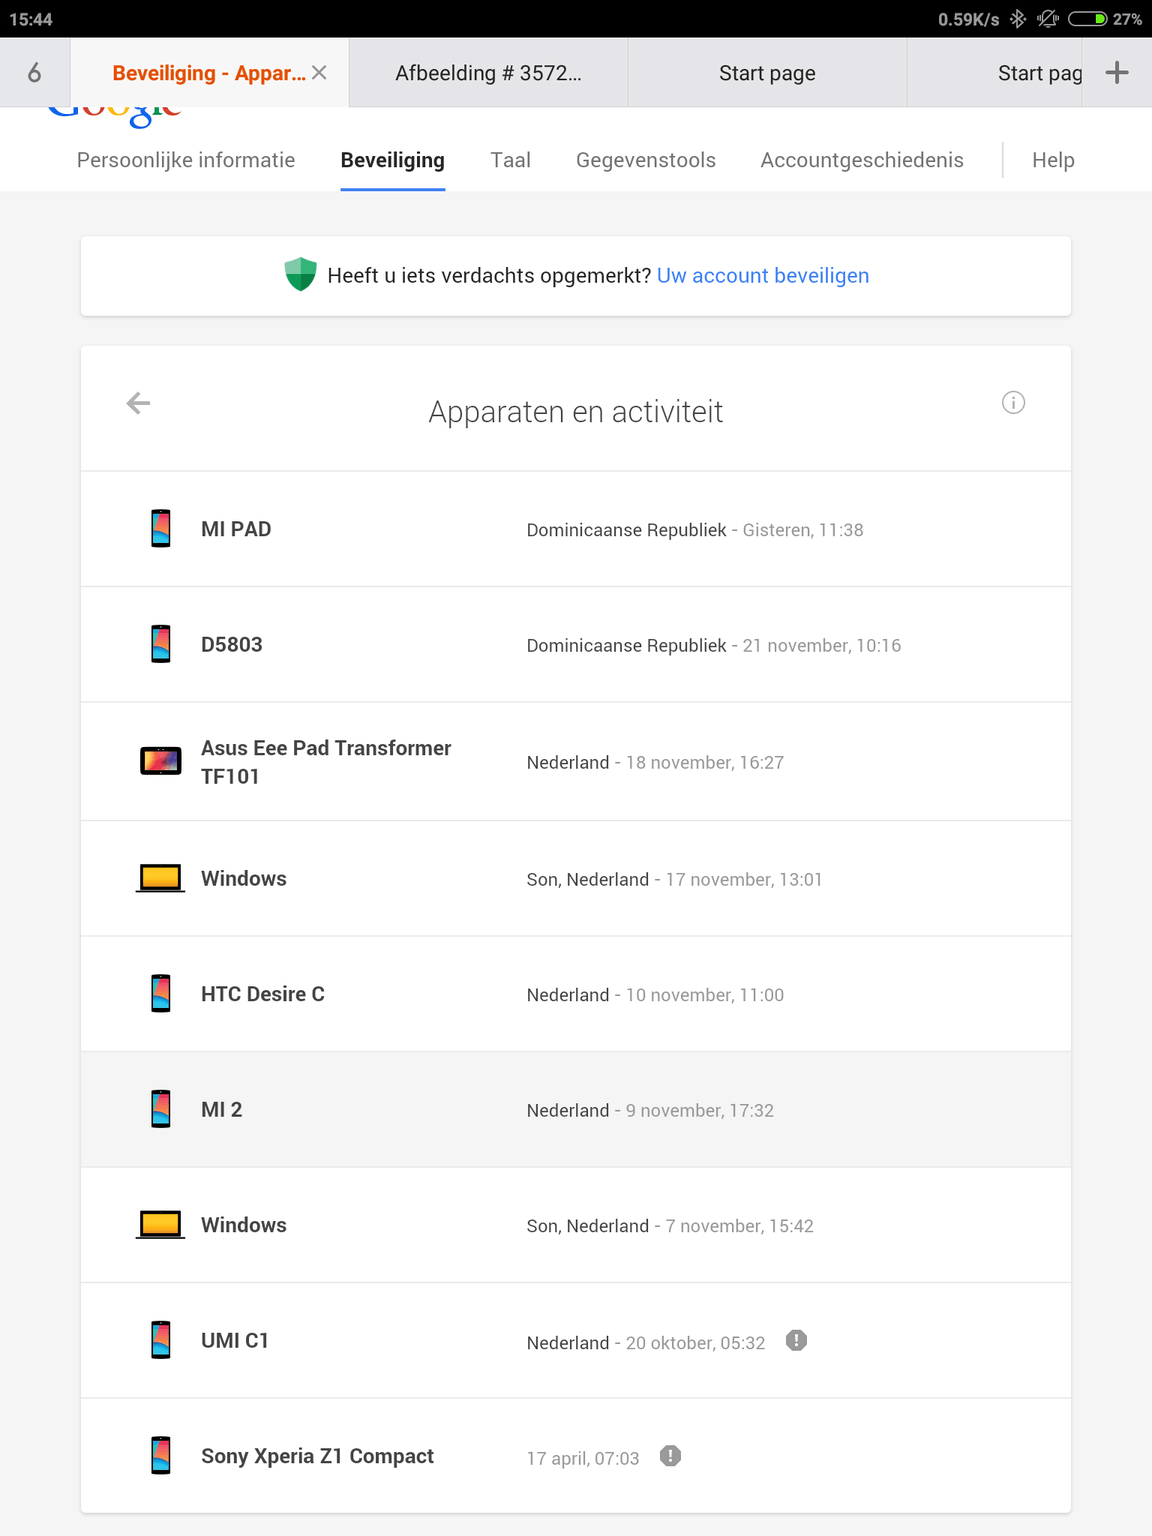1152x1536 pixels.
Task: Click the alert icon beside 17 april
Action: tap(670, 1456)
